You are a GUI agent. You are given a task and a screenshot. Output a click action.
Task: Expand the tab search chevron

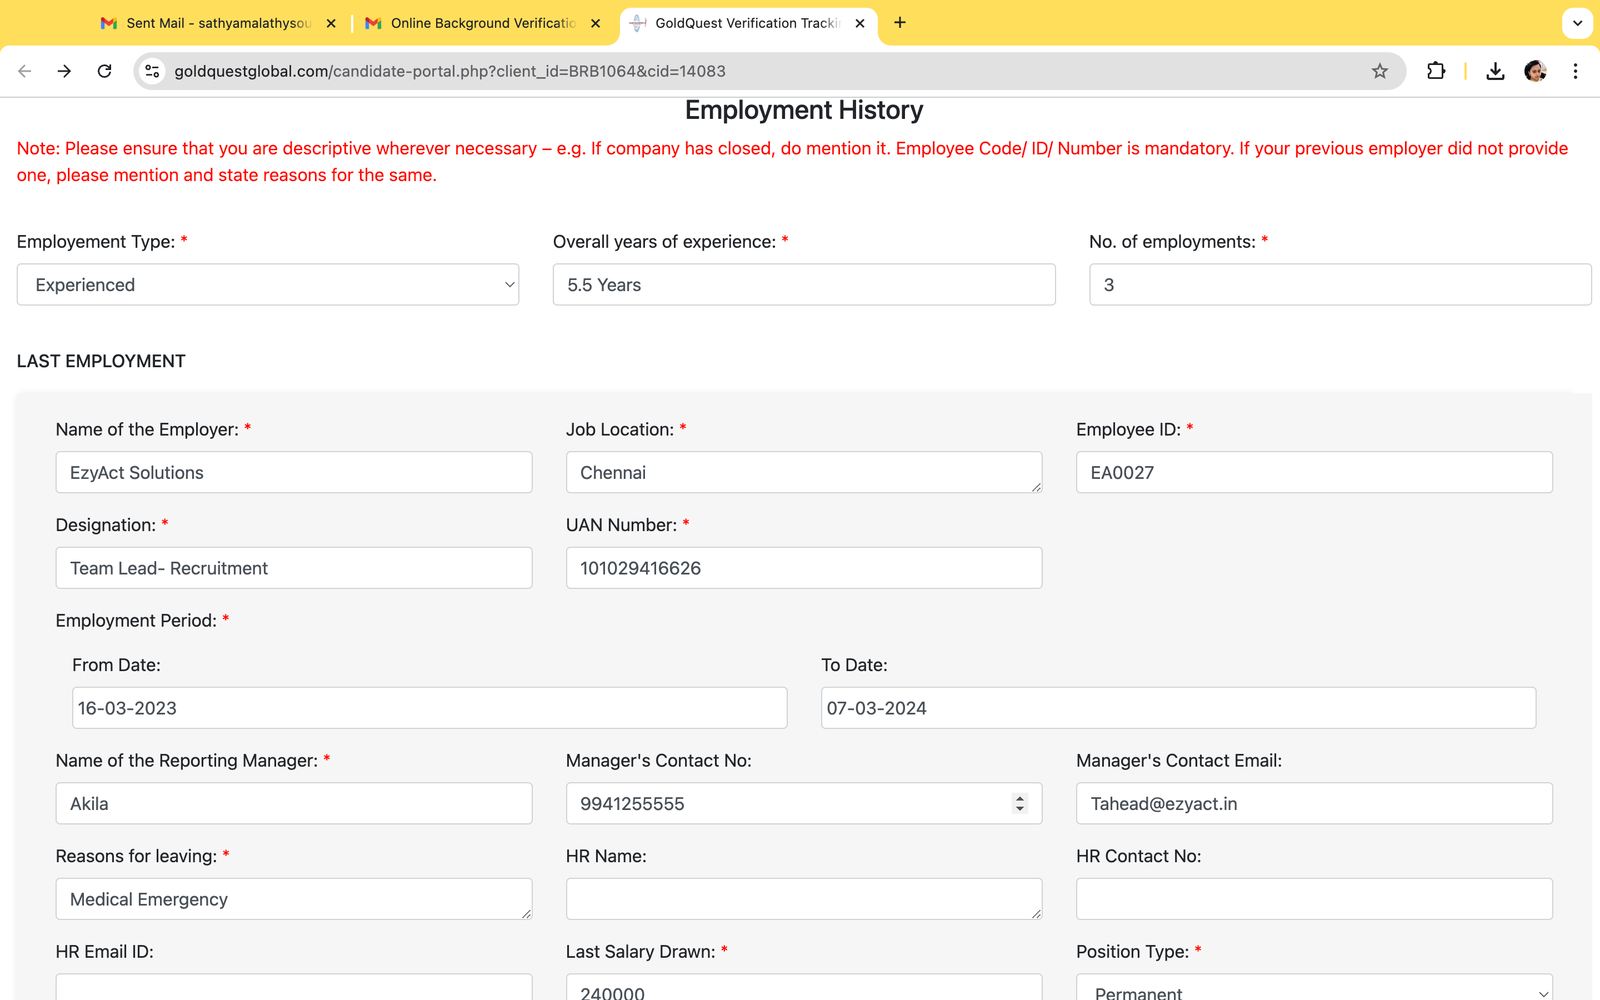[1577, 23]
